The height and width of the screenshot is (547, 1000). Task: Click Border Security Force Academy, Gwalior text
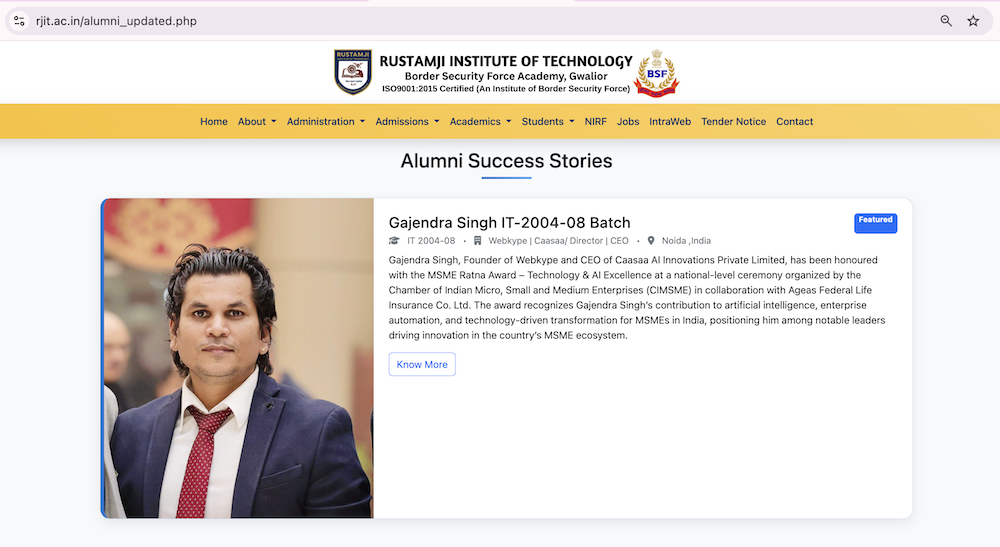(x=506, y=76)
